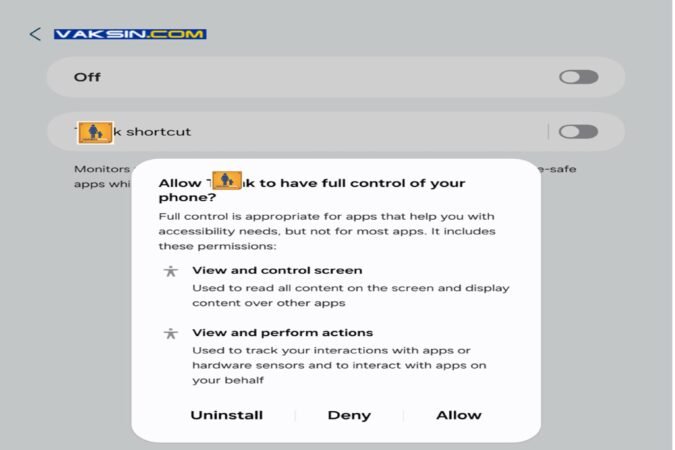Click the accessibility icon beside View and perform actions

[x=170, y=333]
